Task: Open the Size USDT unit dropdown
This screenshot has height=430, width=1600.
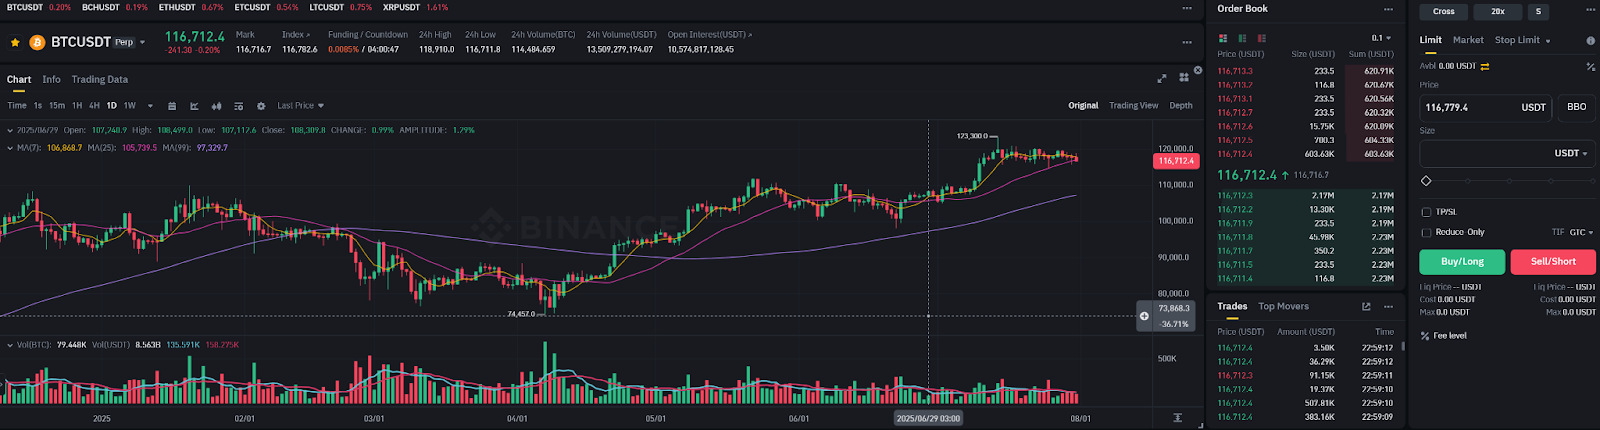Action: click(x=1571, y=153)
